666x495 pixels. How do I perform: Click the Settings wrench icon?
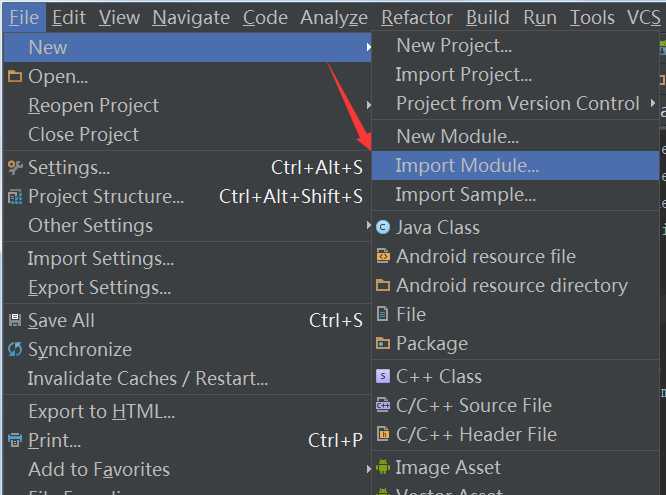pos(14,167)
